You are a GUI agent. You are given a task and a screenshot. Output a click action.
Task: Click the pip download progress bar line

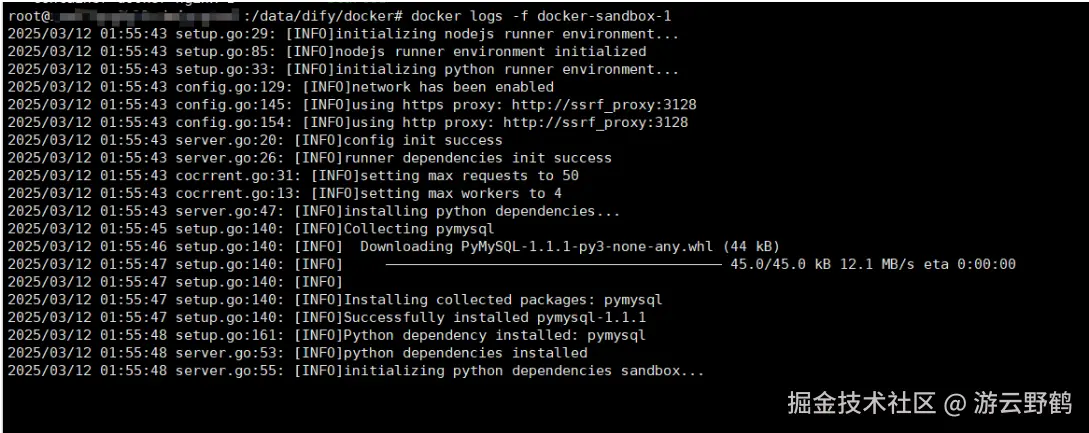pyautogui.click(x=552, y=264)
